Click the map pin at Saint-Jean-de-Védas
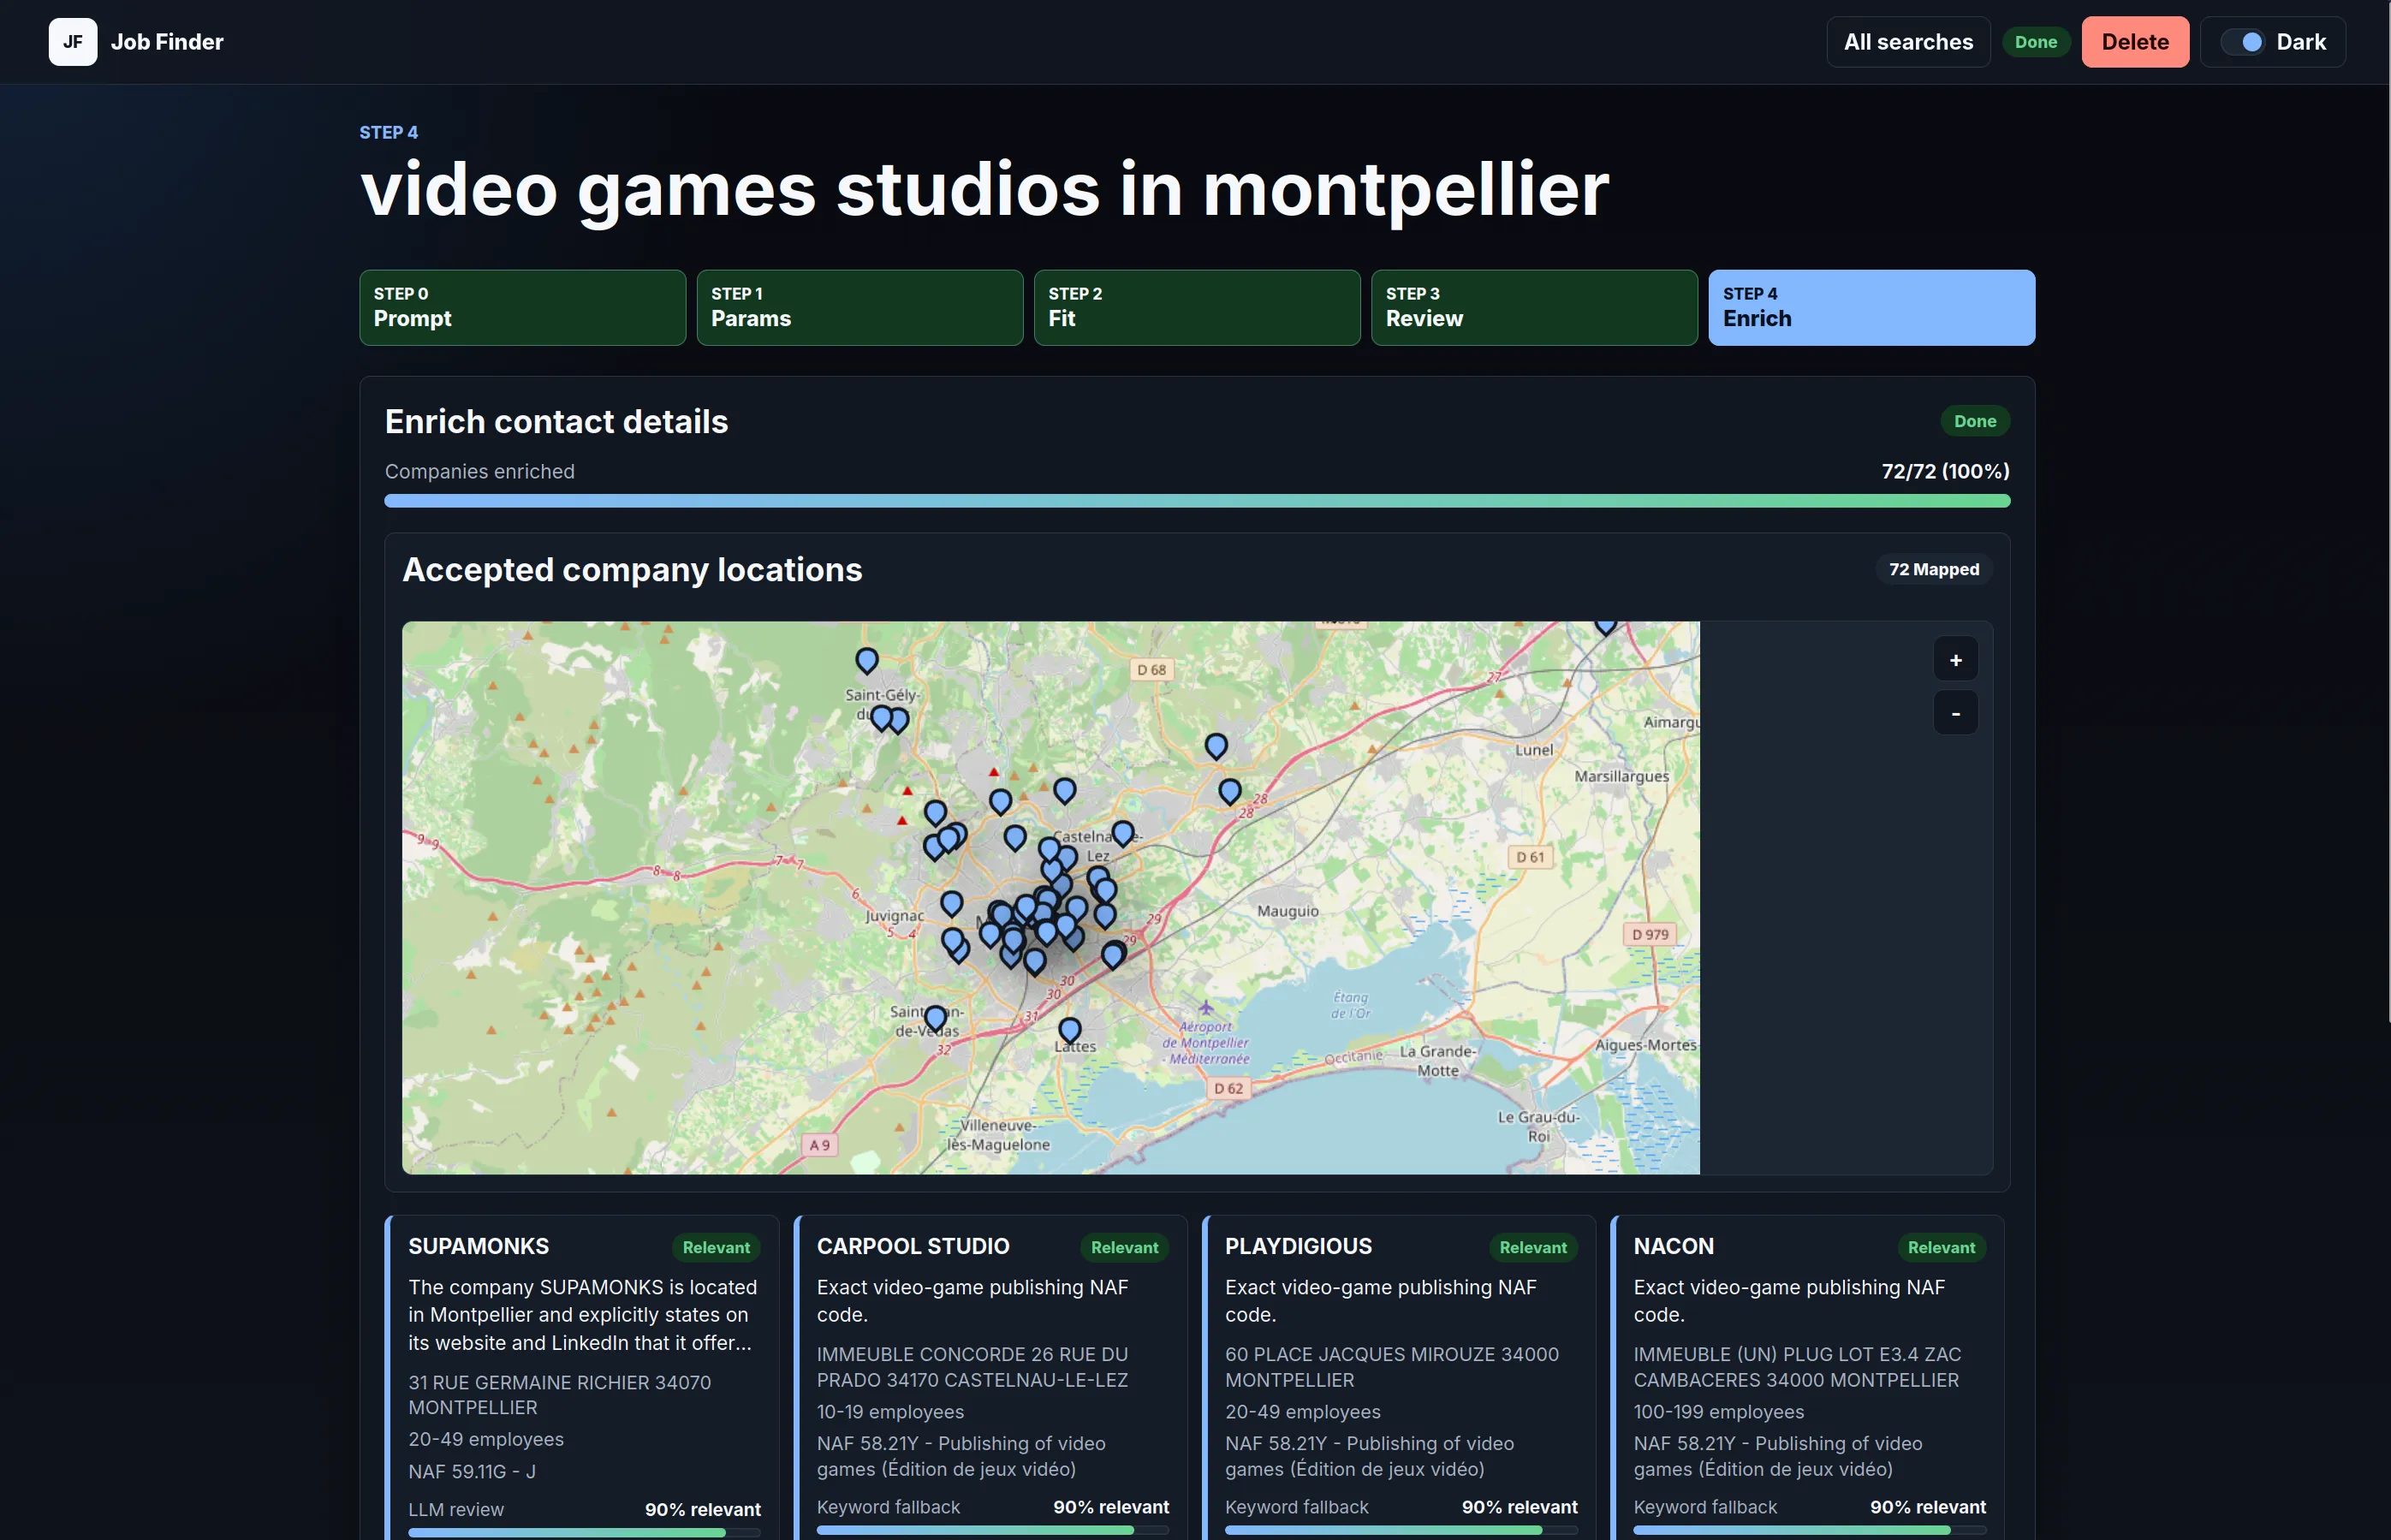 coord(935,1018)
